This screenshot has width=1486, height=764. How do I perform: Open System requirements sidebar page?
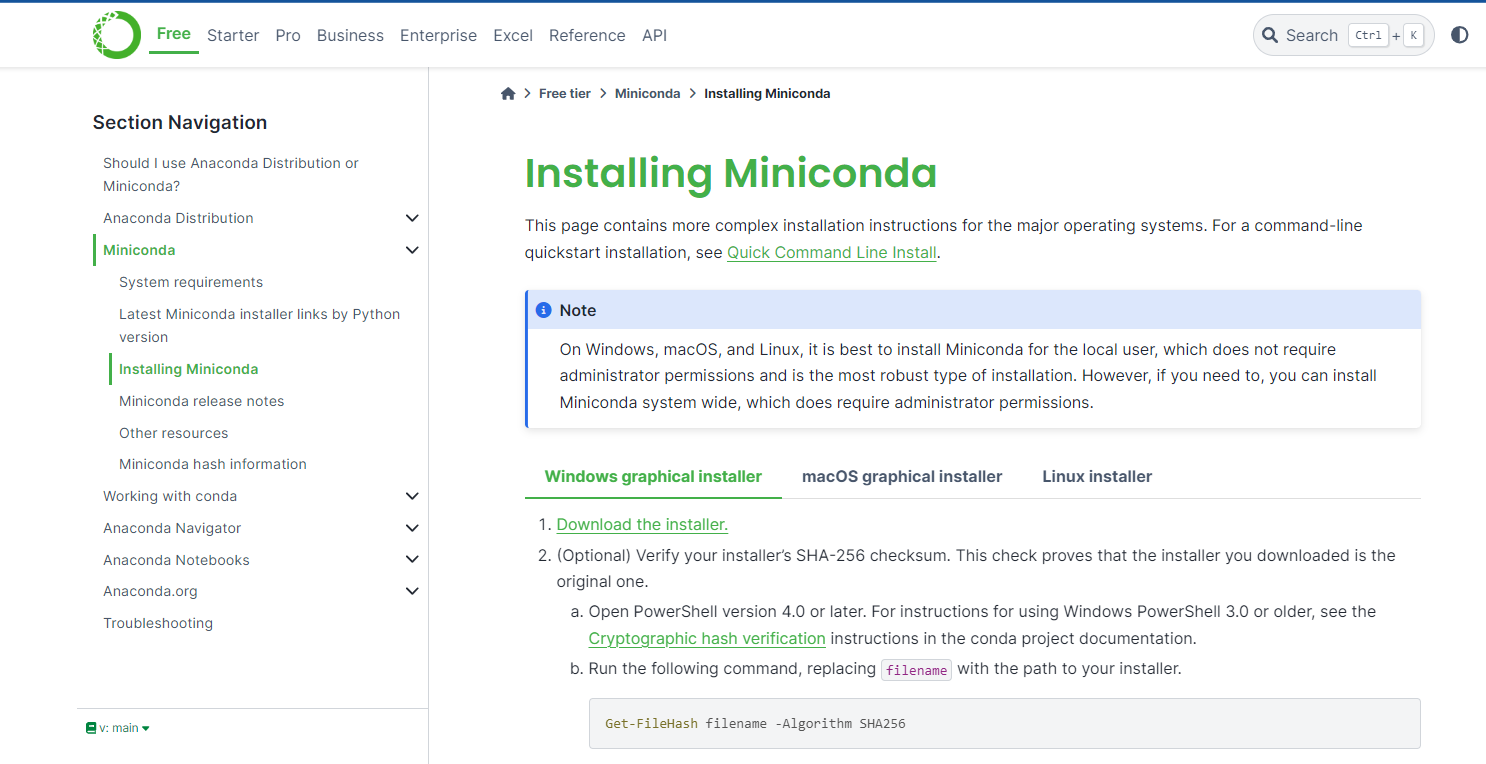(x=191, y=282)
